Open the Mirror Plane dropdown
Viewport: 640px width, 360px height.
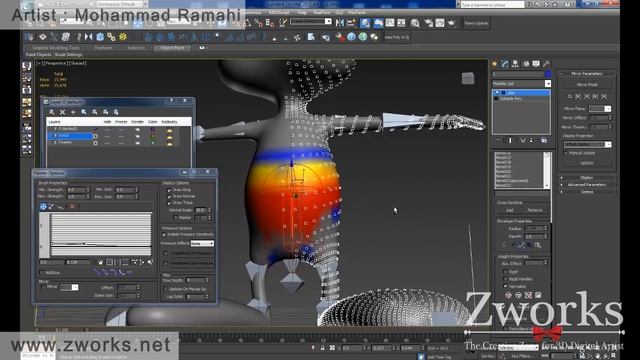pyautogui.click(x=600, y=109)
